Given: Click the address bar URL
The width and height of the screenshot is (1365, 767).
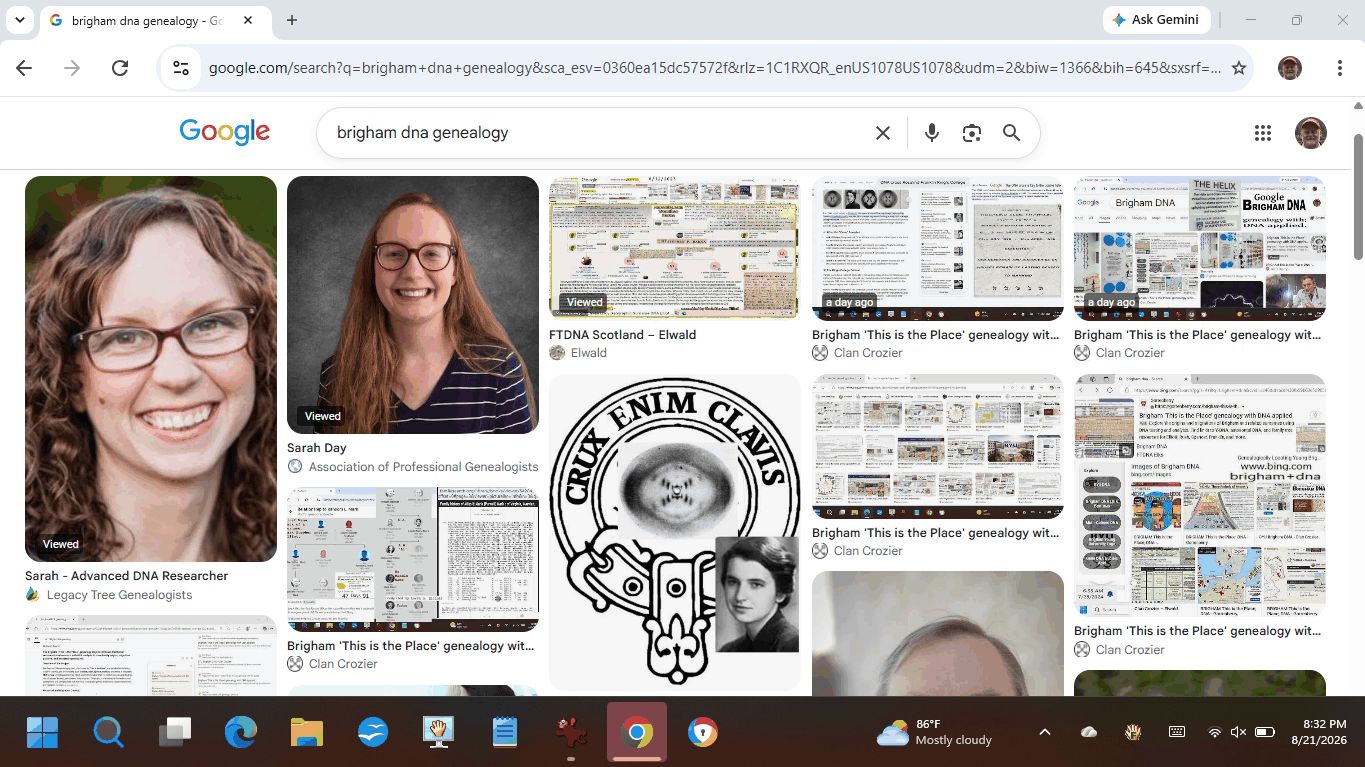Looking at the screenshot, I should pyautogui.click(x=714, y=68).
